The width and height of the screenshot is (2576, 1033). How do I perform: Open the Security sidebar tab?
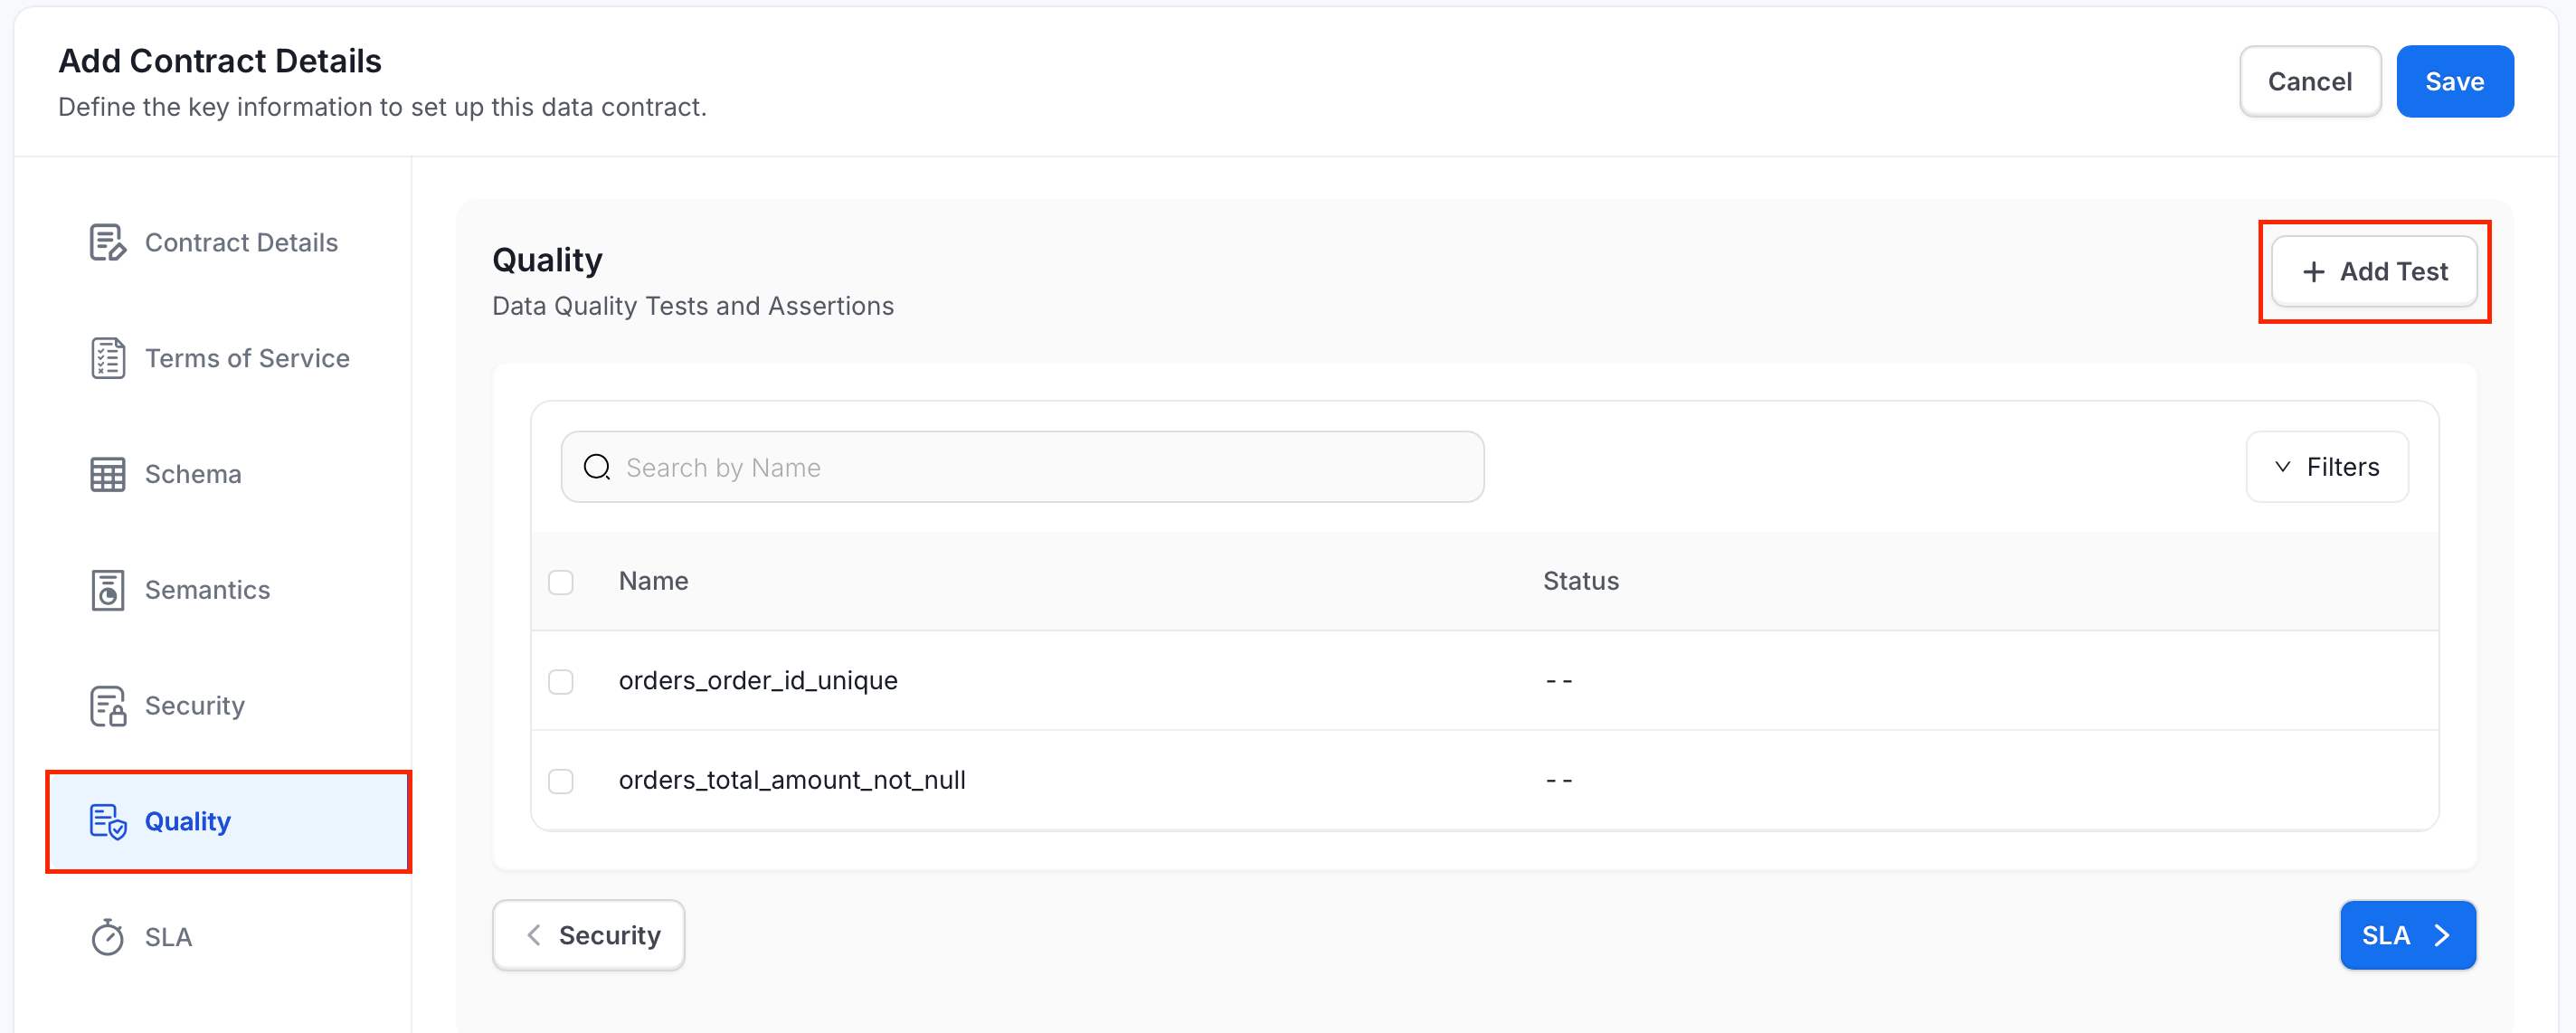click(x=228, y=706)
